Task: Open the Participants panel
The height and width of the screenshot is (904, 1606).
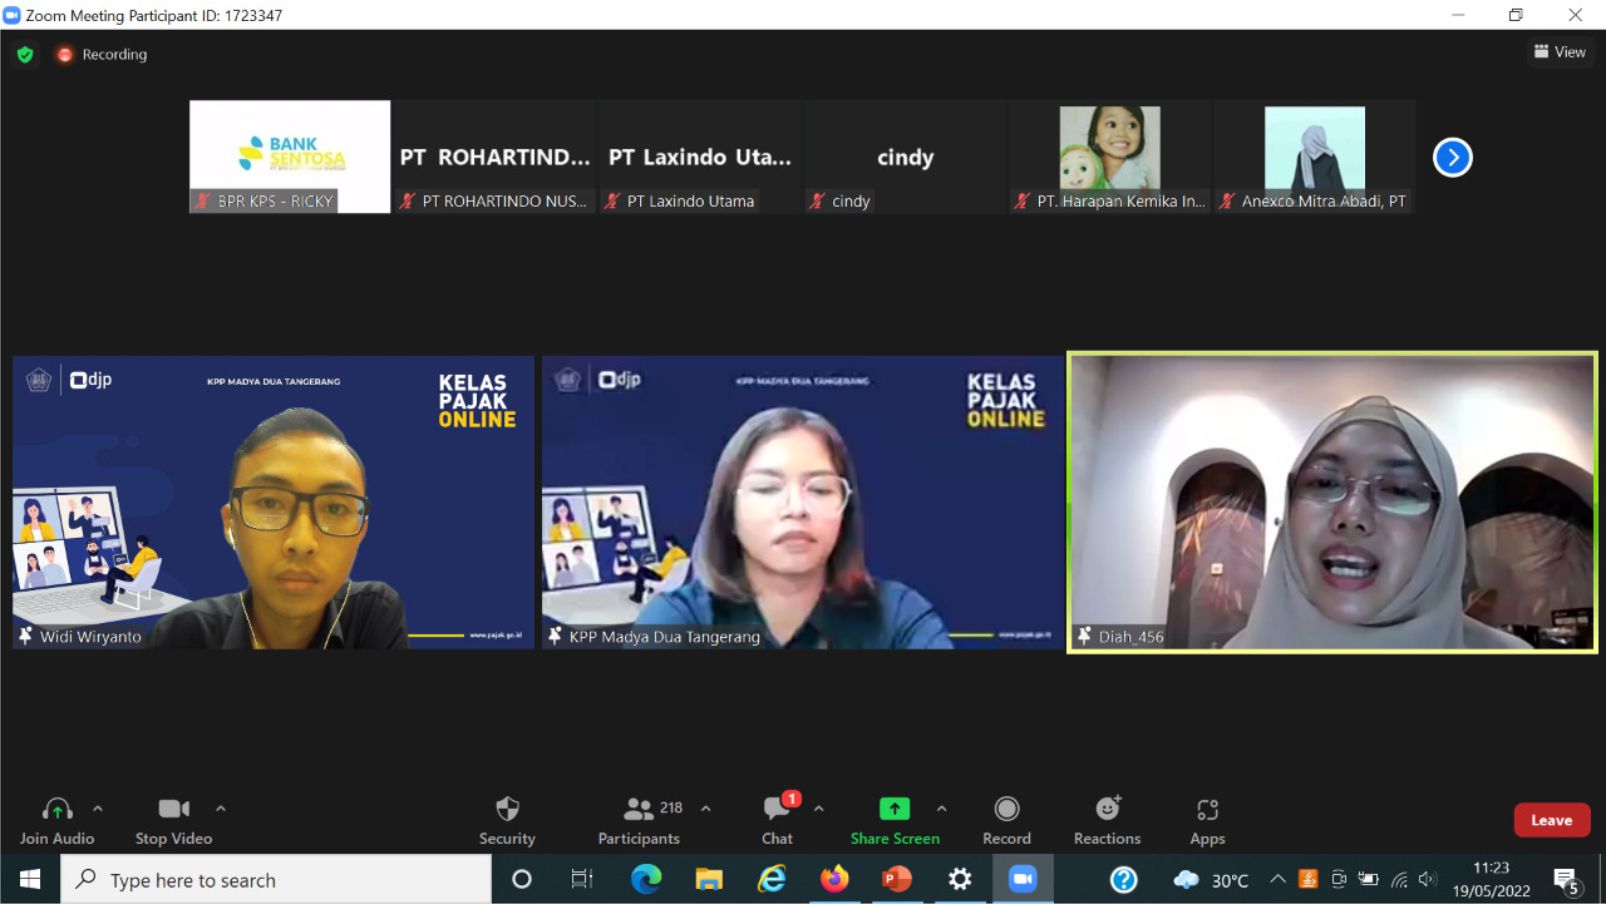Action: pyautogui.click(x=639, y=819)
